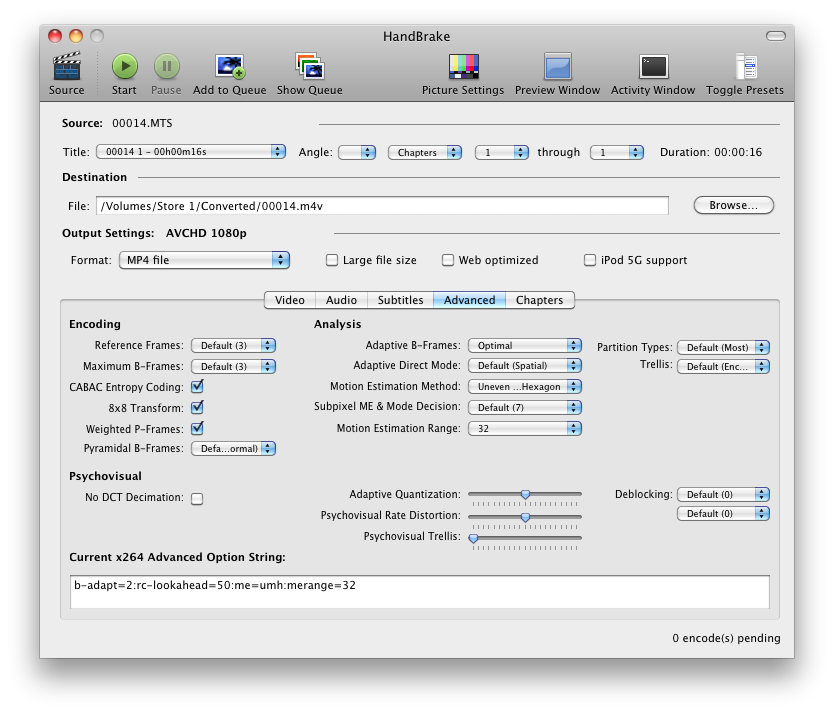Add the job via Add to Queue
The width and height of the screenshot is (834, 713).
(229, 67)
